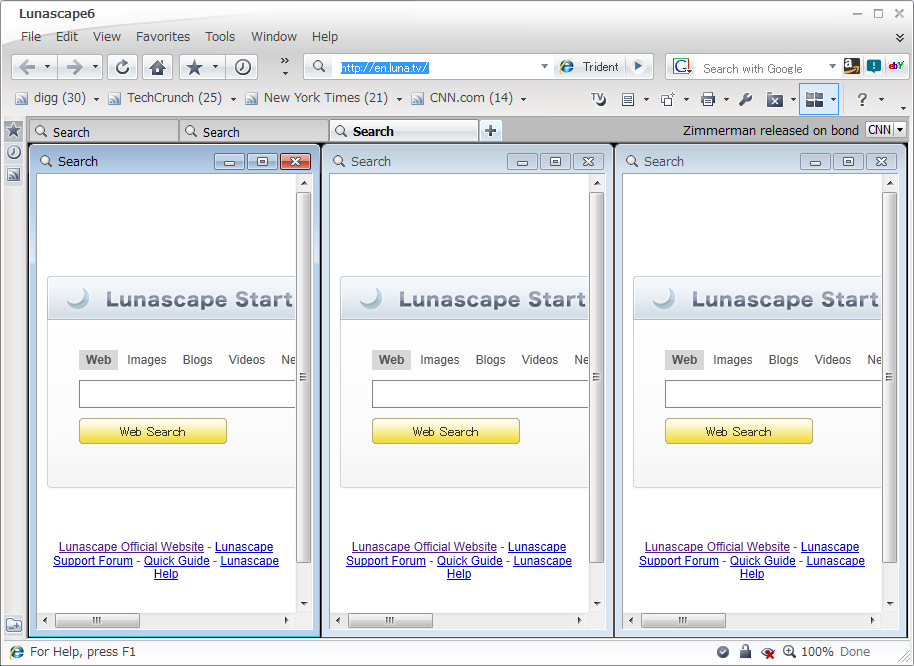Open History clock toolbar icon
Image resolution: width=914 pixels, height=666 pixels.
(242, 68)
